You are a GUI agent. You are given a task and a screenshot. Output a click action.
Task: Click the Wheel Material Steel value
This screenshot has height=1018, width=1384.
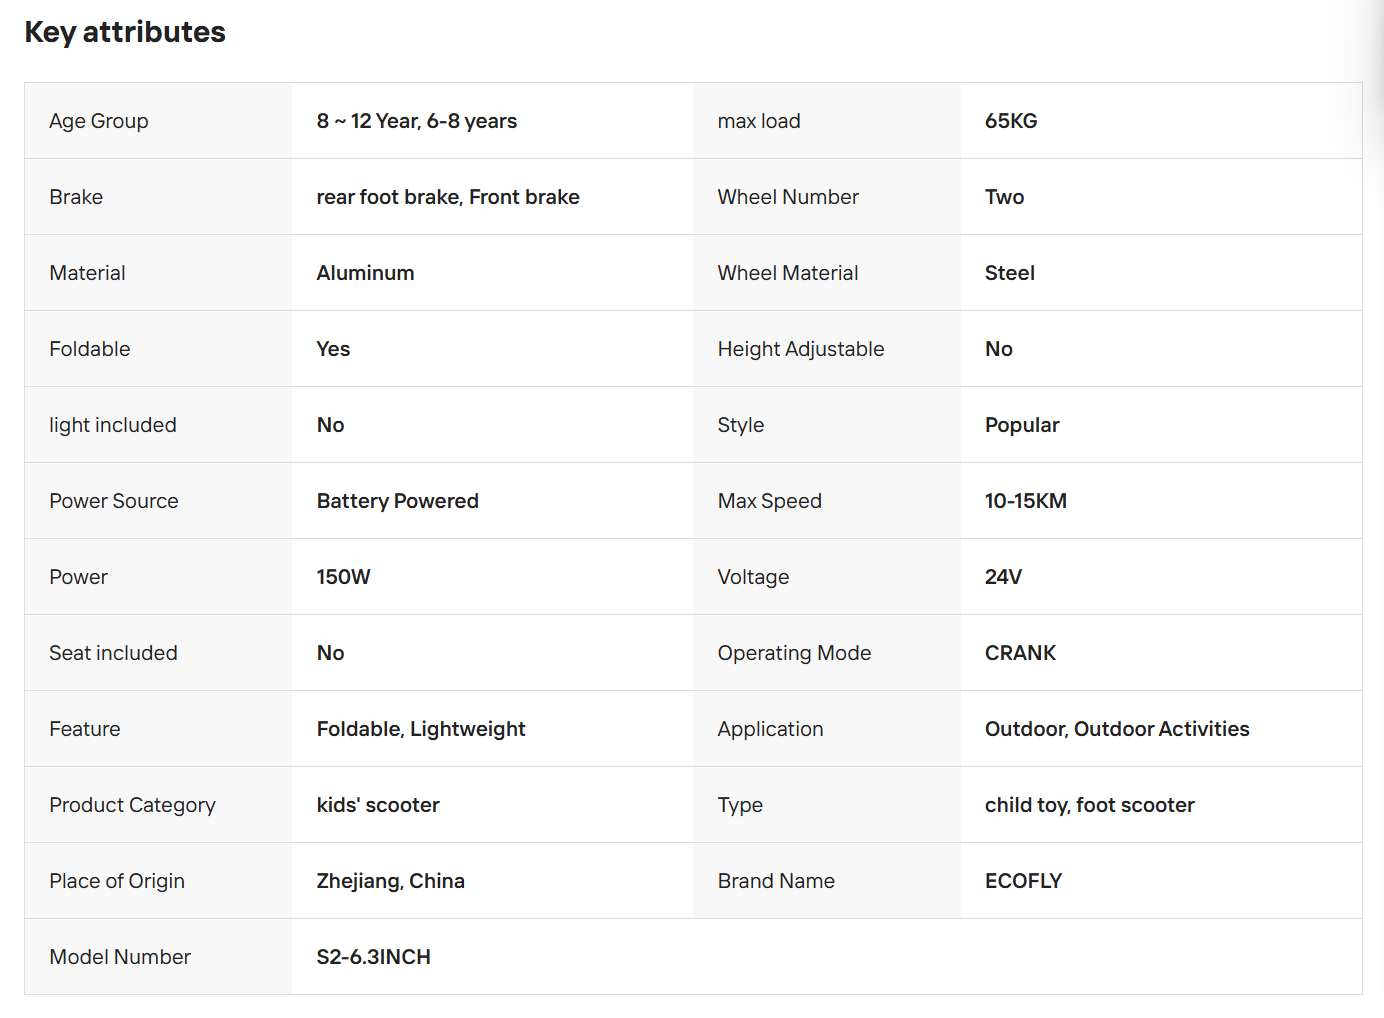click(x=1010, y=273)
